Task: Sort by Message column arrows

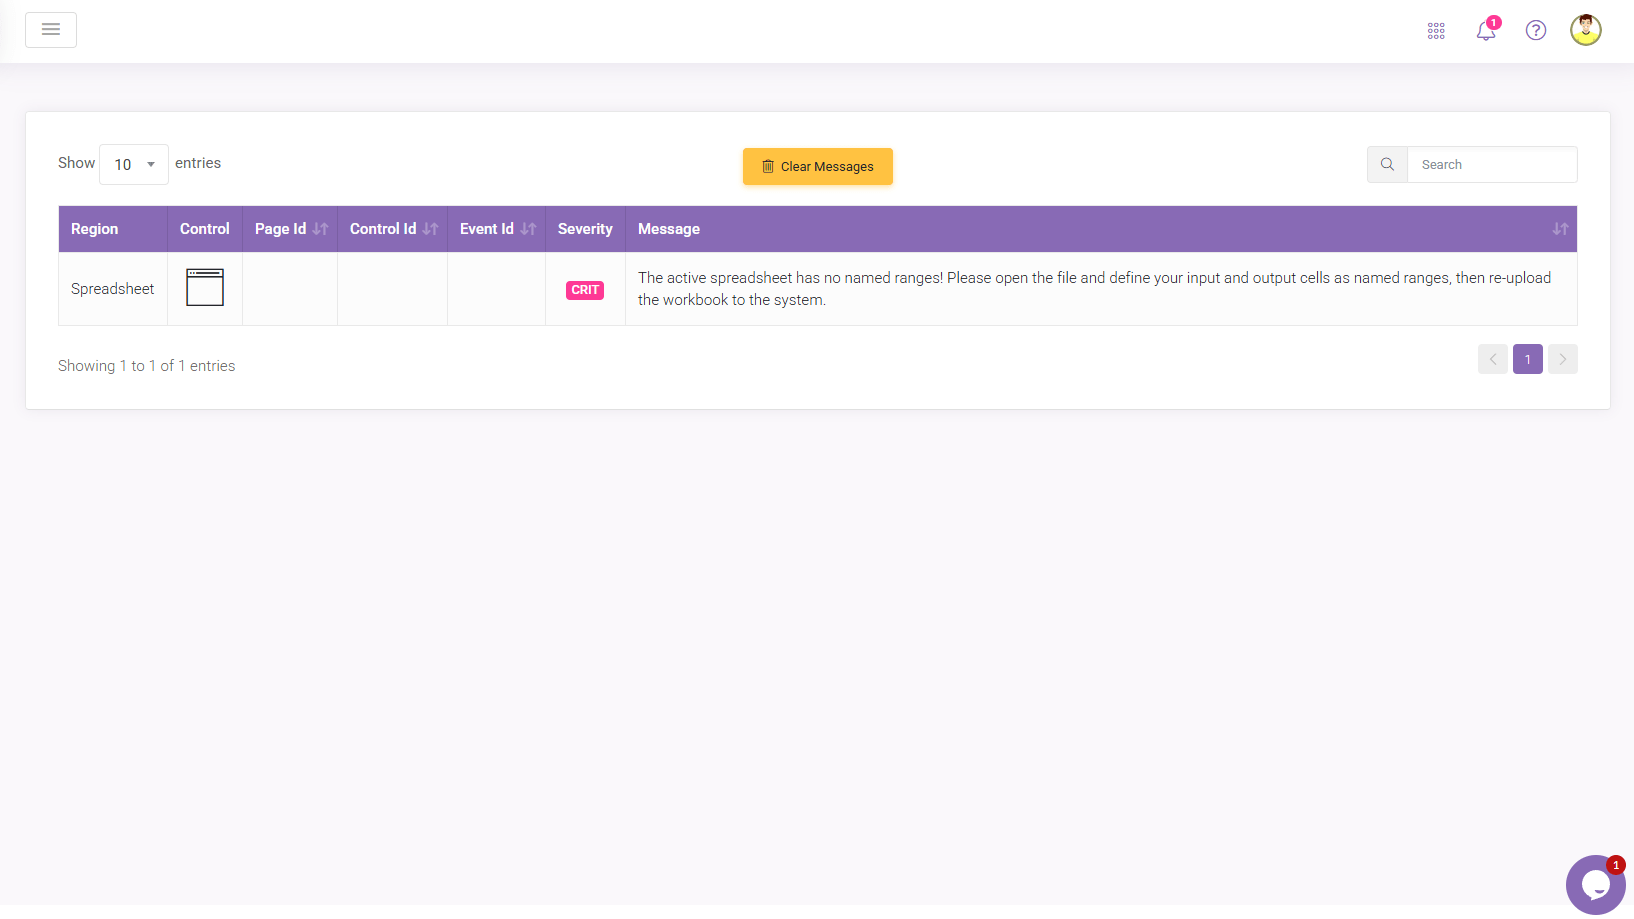Action: [1560, 229]
